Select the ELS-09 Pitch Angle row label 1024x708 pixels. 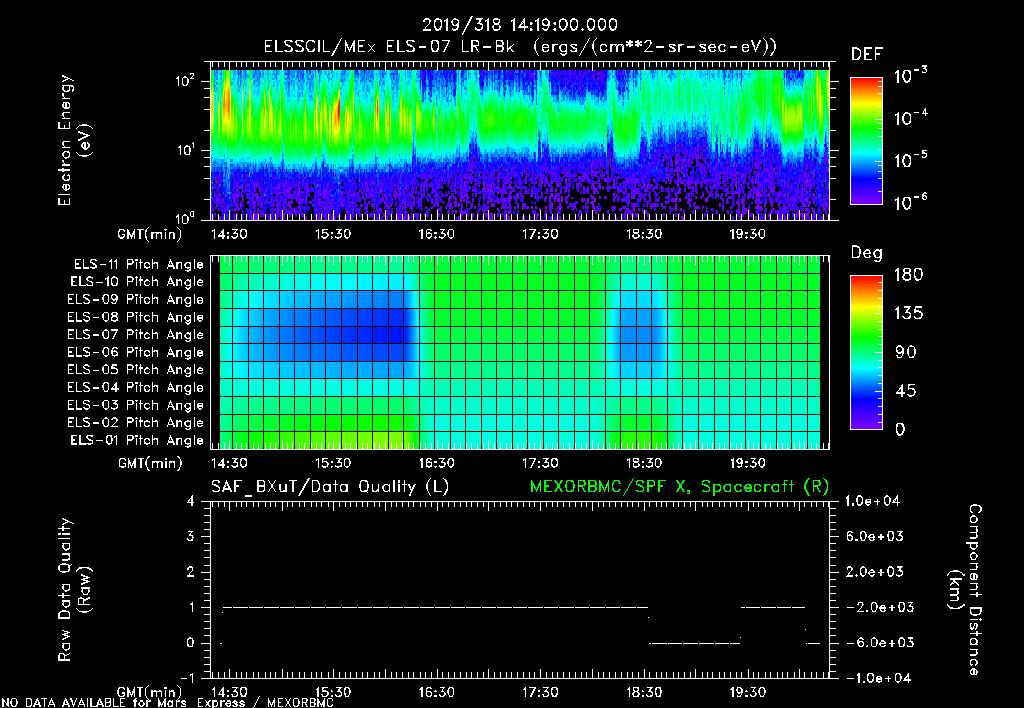136,300
